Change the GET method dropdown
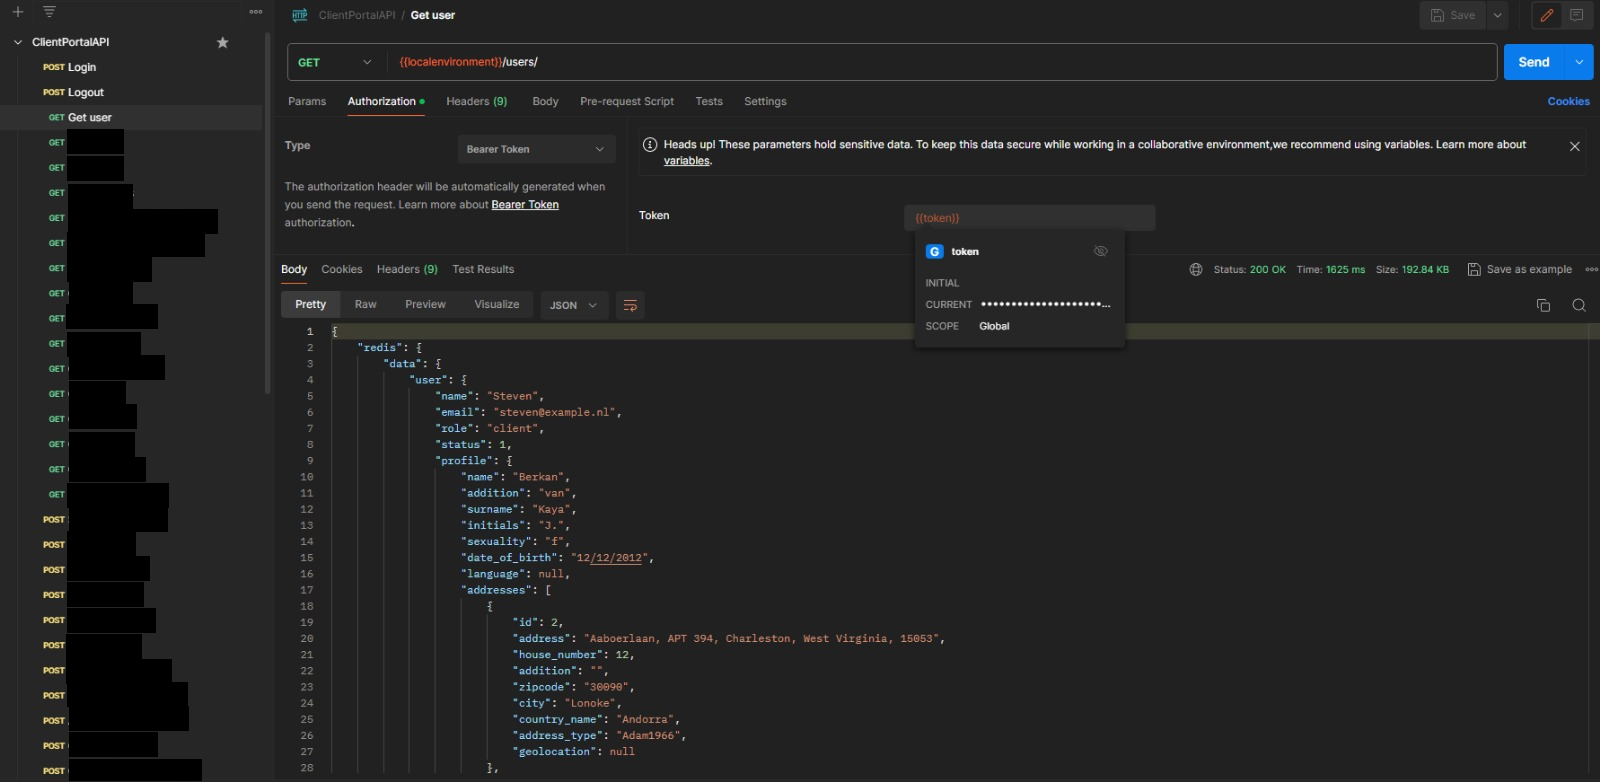The image size is (1600, 782). pyautogui.click(x=335, y=62)
